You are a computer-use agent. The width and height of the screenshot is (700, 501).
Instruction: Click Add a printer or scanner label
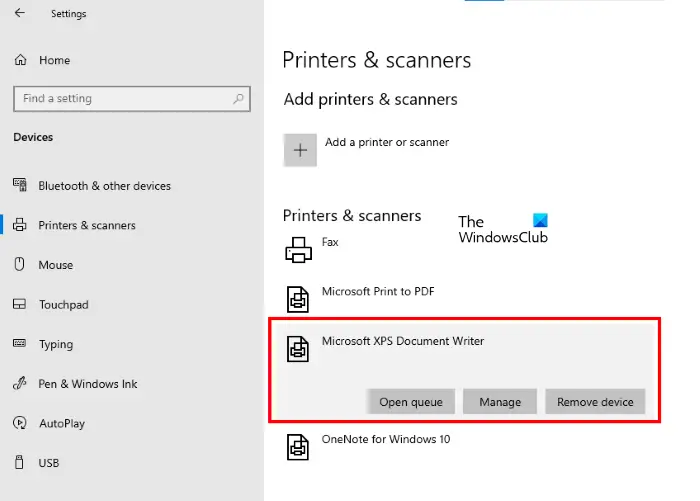pyautogui.click(x=387, y=142)
